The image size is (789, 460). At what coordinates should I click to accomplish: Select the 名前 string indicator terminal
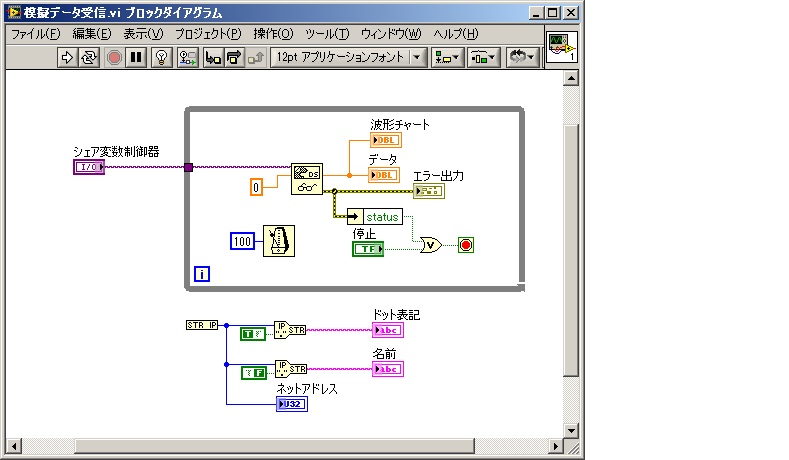point(388,369)
